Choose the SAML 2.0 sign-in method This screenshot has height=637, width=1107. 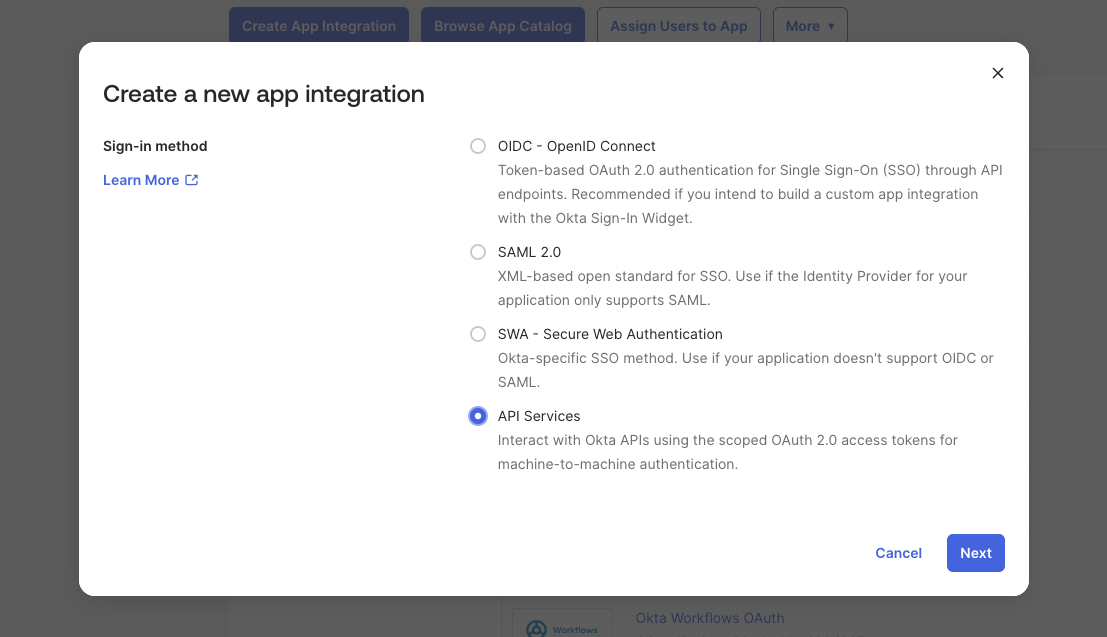point(478,252)
